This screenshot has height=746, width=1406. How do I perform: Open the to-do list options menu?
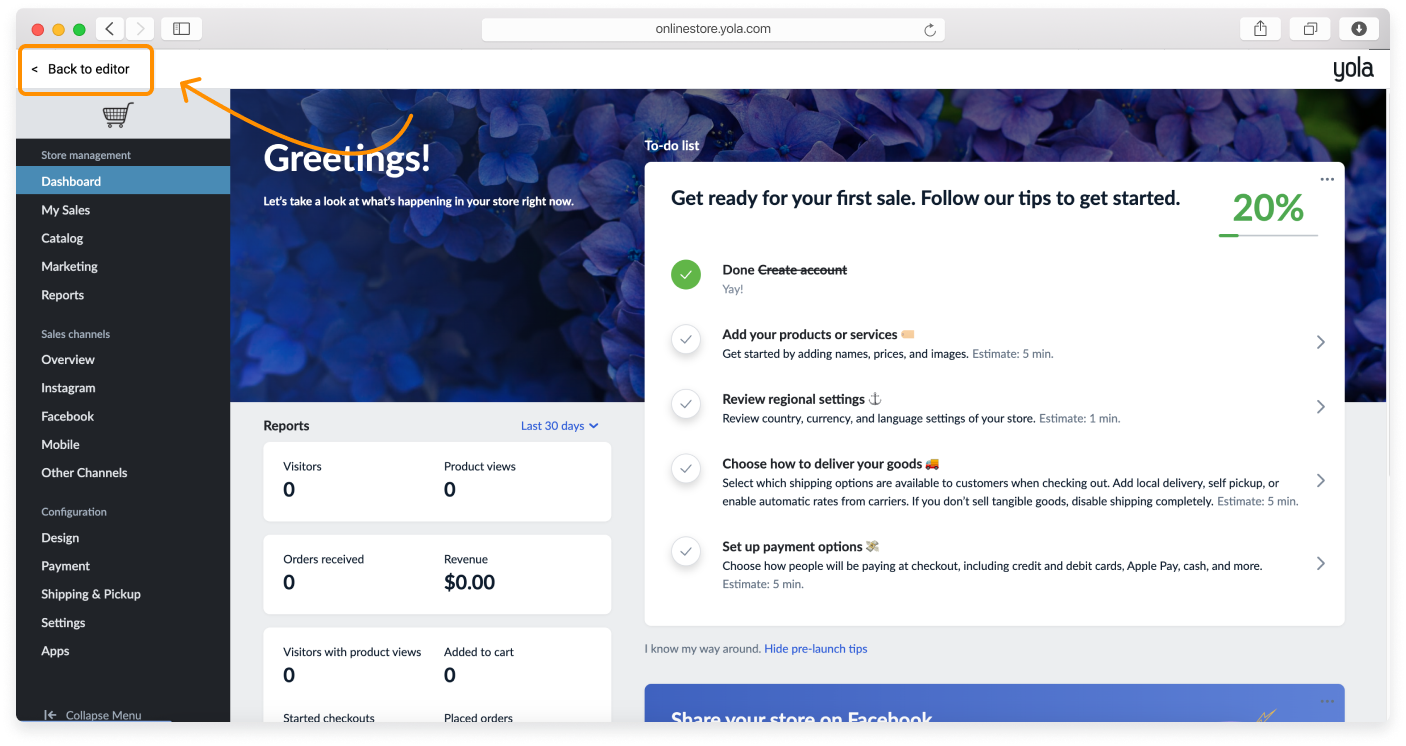(x=1327, y=178)
